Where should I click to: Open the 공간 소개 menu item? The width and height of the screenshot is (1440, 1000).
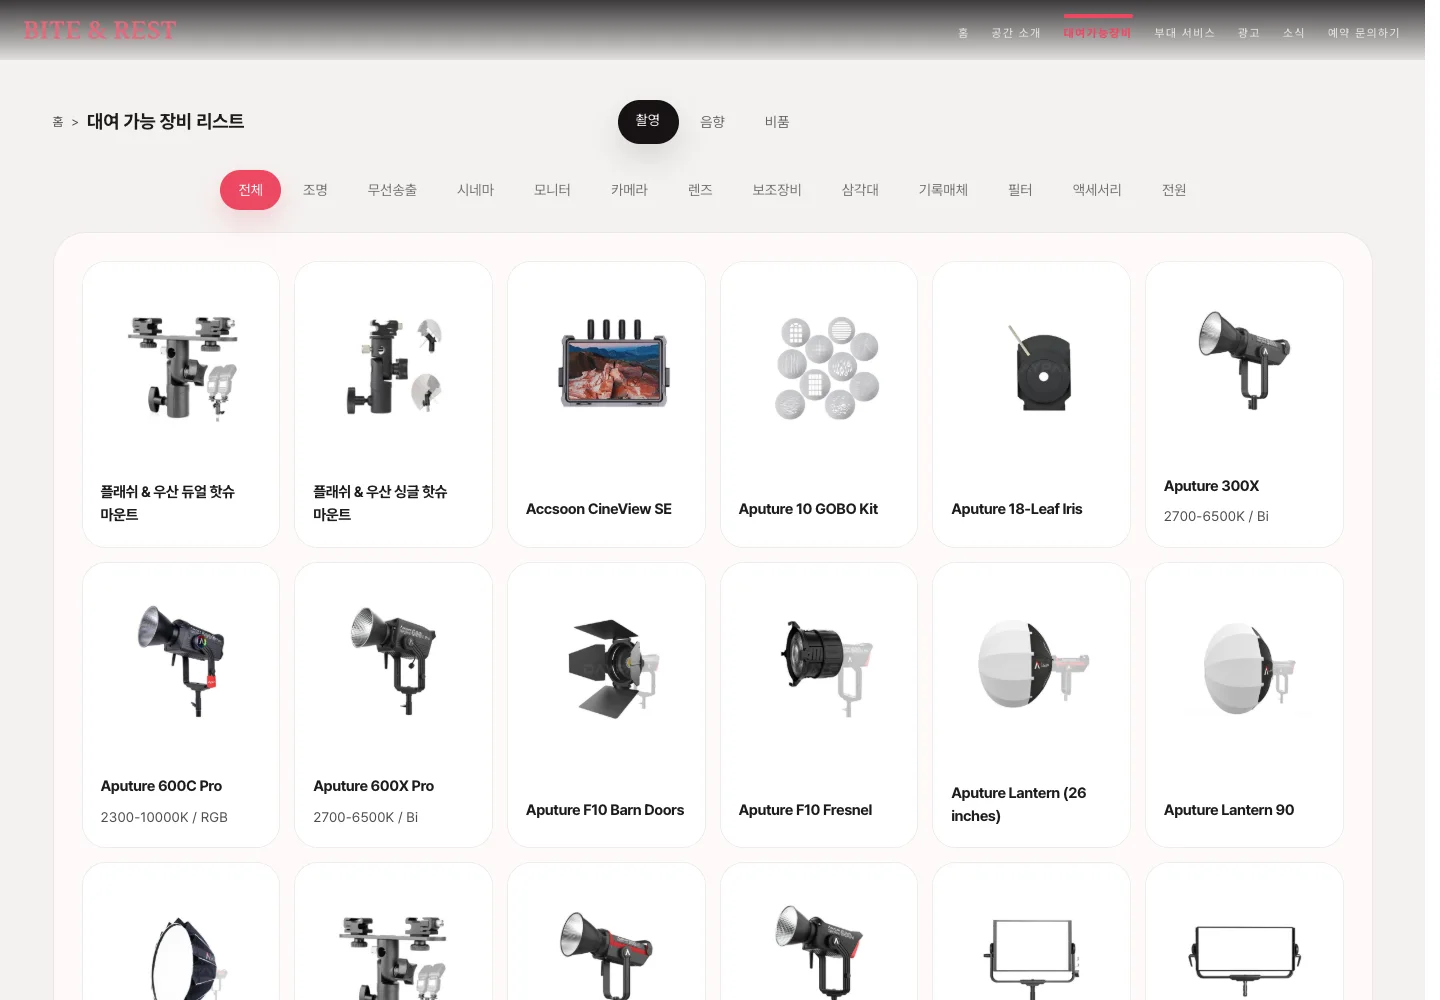1016,33
